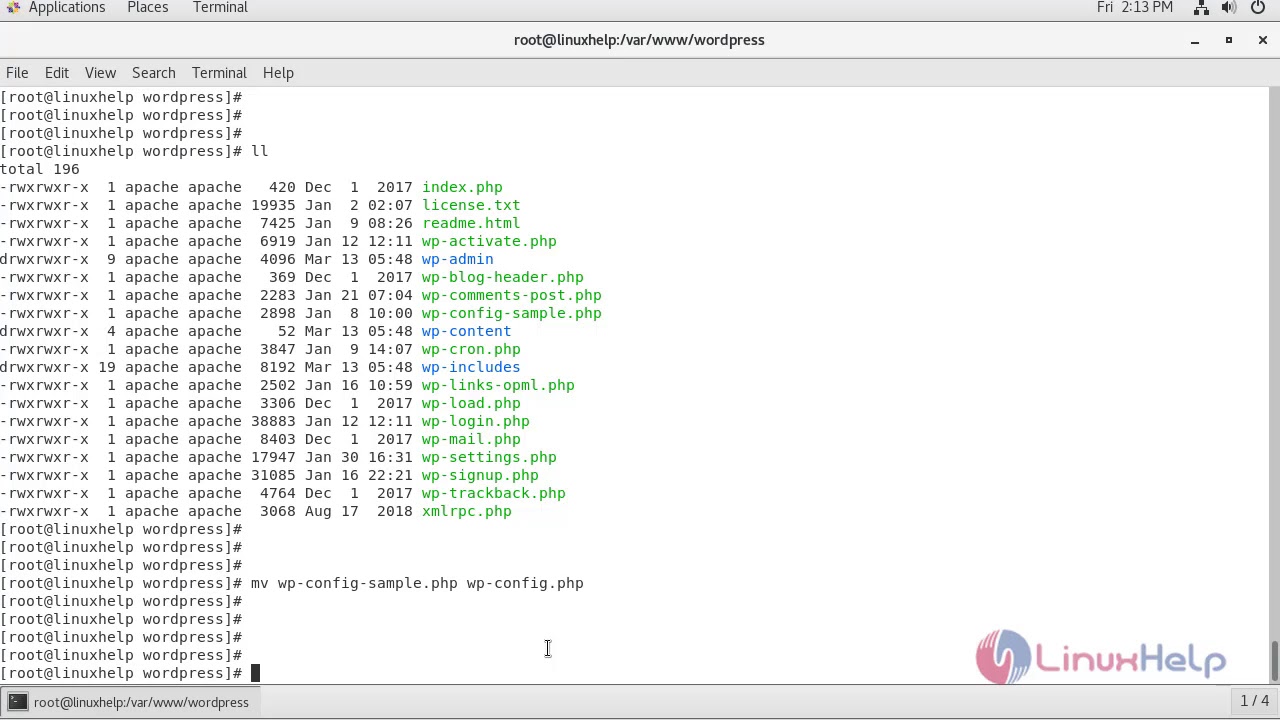Close the terminal window
Screen dimensions: 1280x720
[1263, 40]
